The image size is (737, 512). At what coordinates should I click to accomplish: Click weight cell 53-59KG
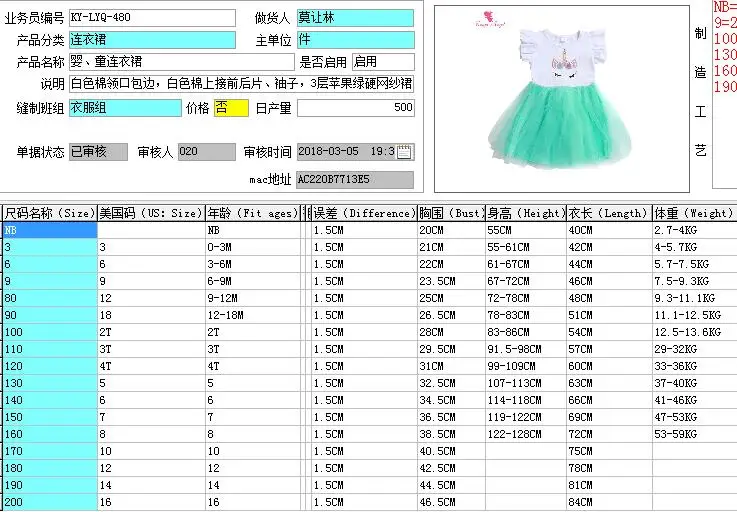pos(694,434)
